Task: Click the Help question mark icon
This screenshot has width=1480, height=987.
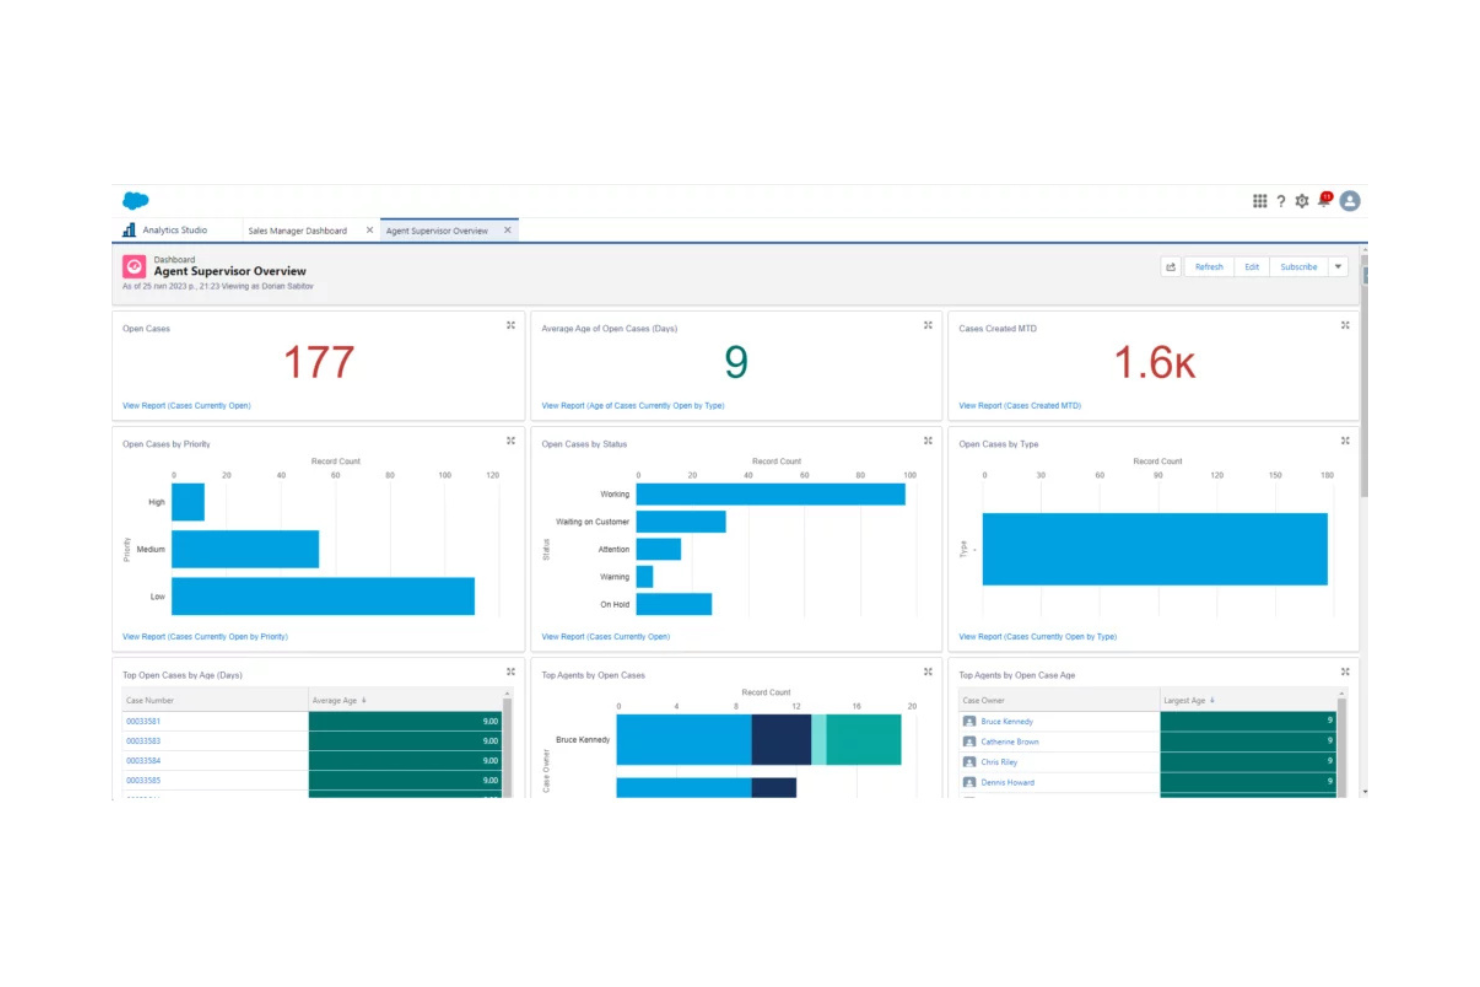Action: click(1281, 201)
